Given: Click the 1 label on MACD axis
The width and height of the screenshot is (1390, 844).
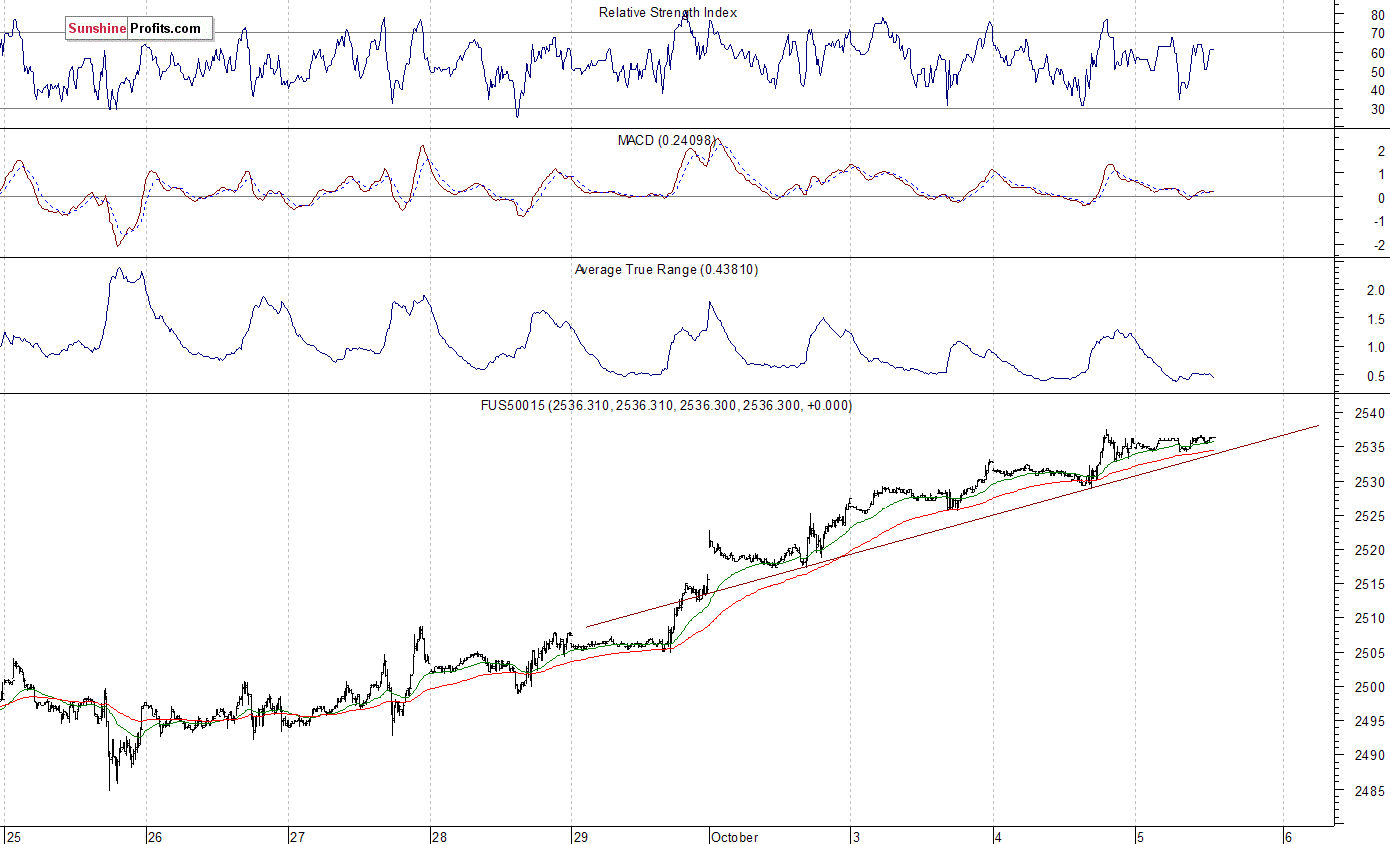Looking at the screenshot, I should tap(1381, 174).
